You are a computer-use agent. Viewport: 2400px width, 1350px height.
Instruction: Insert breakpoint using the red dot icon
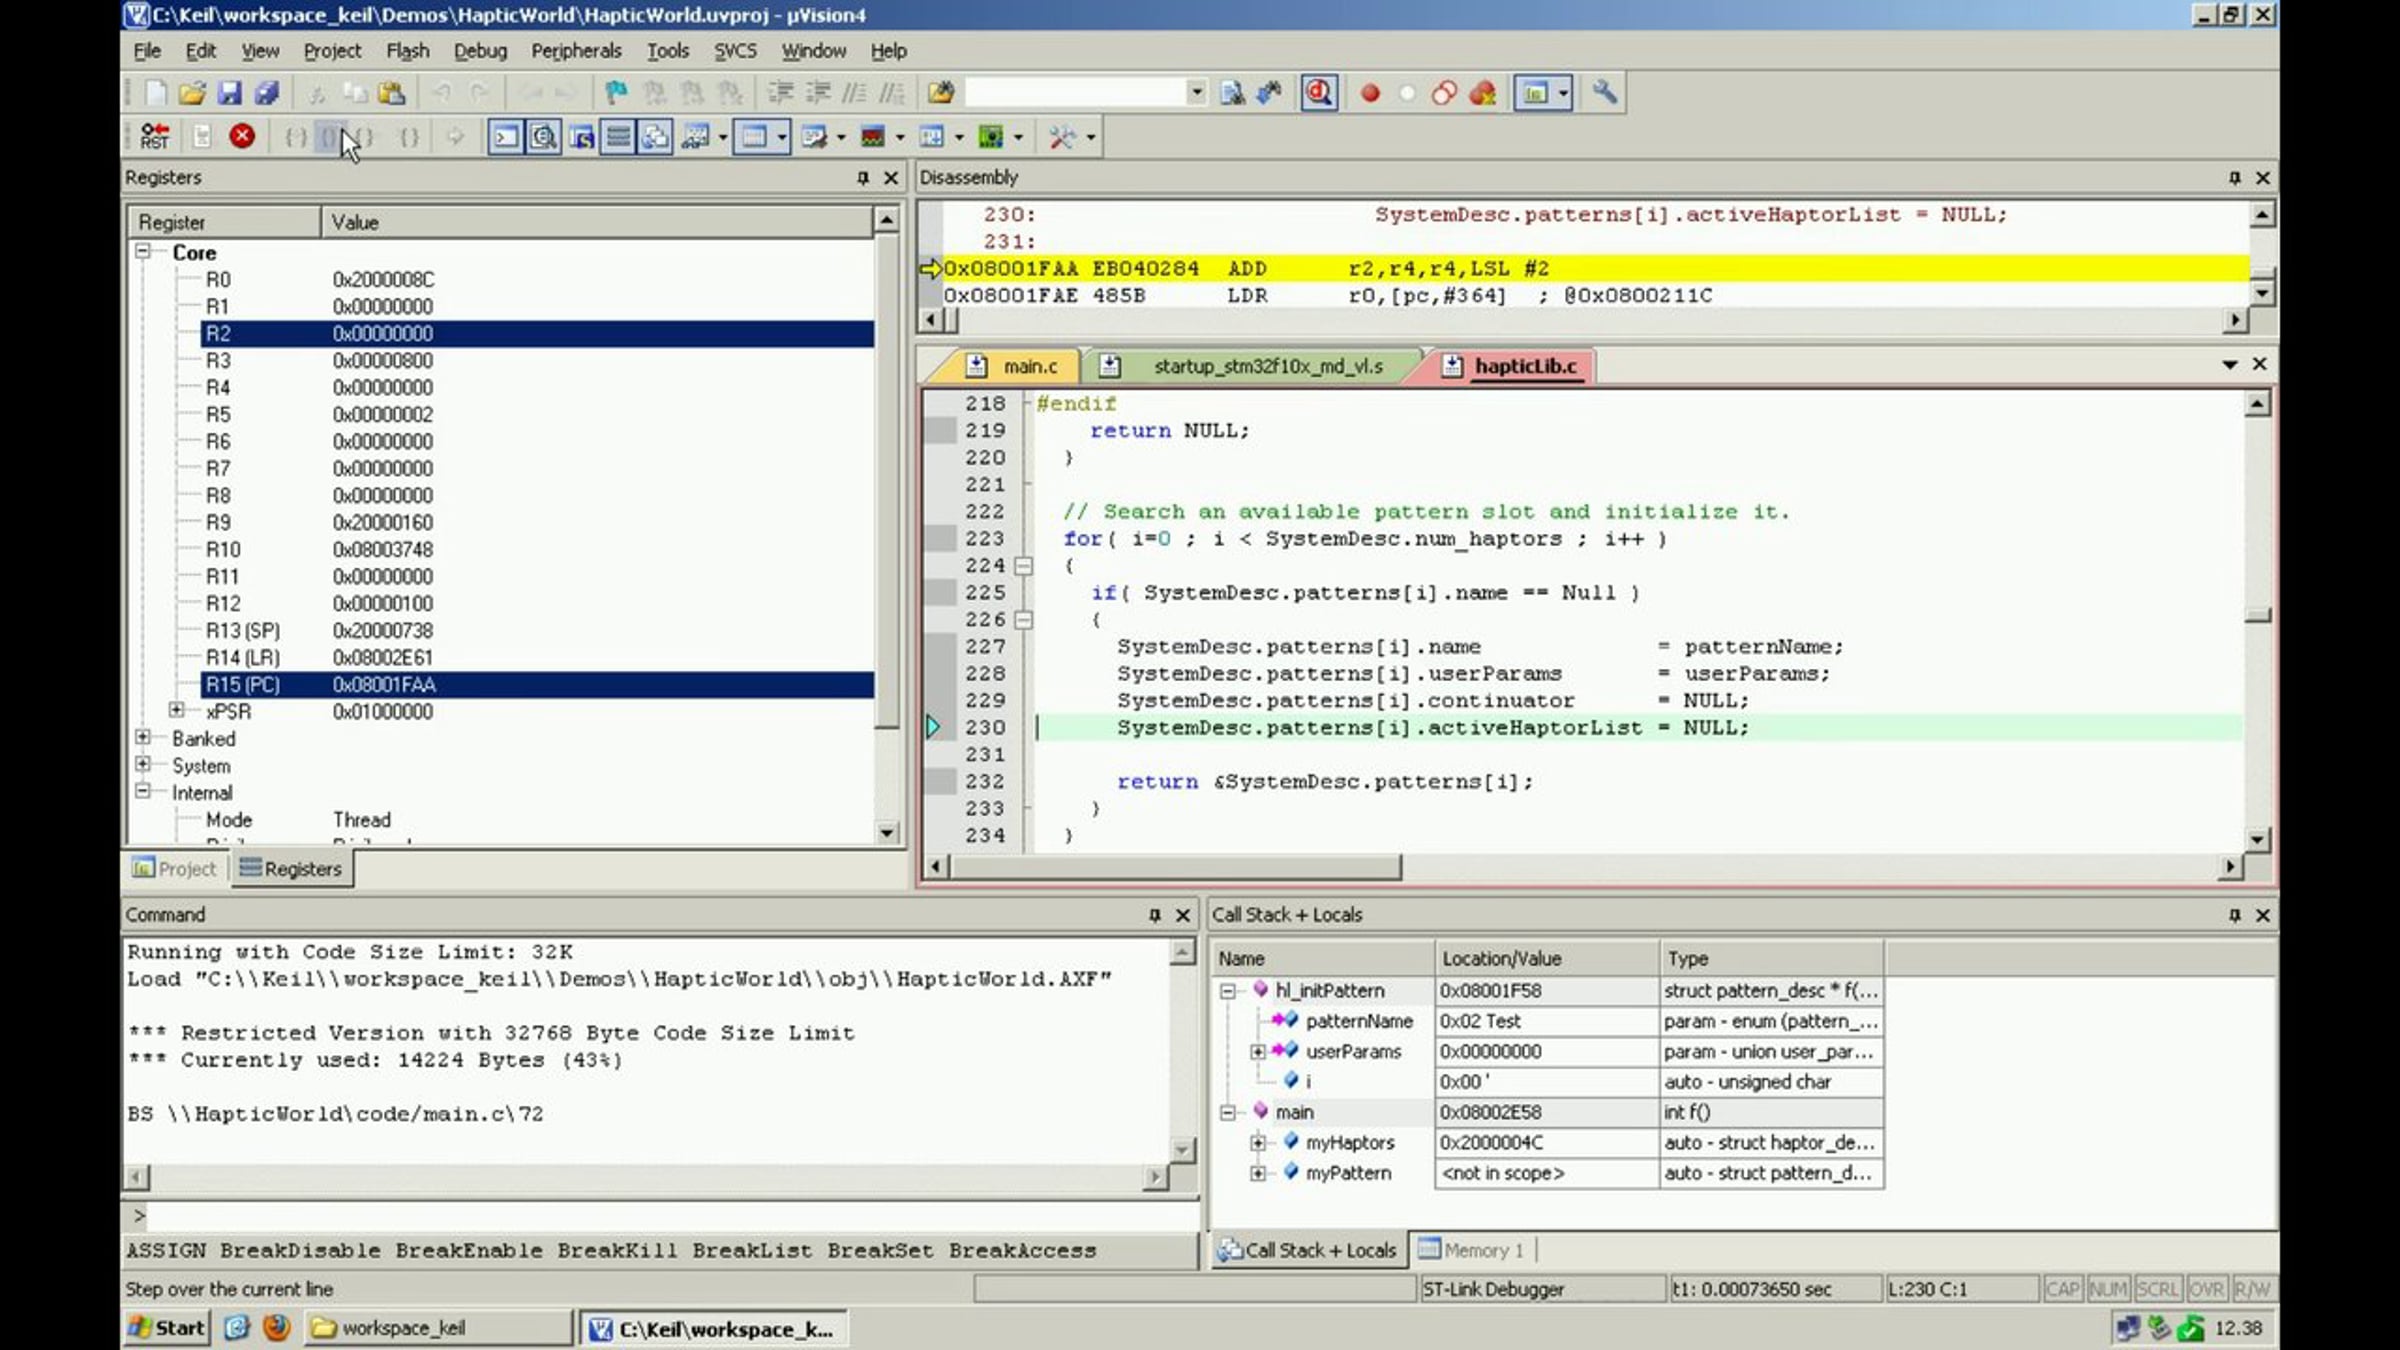click(1370, 93)
